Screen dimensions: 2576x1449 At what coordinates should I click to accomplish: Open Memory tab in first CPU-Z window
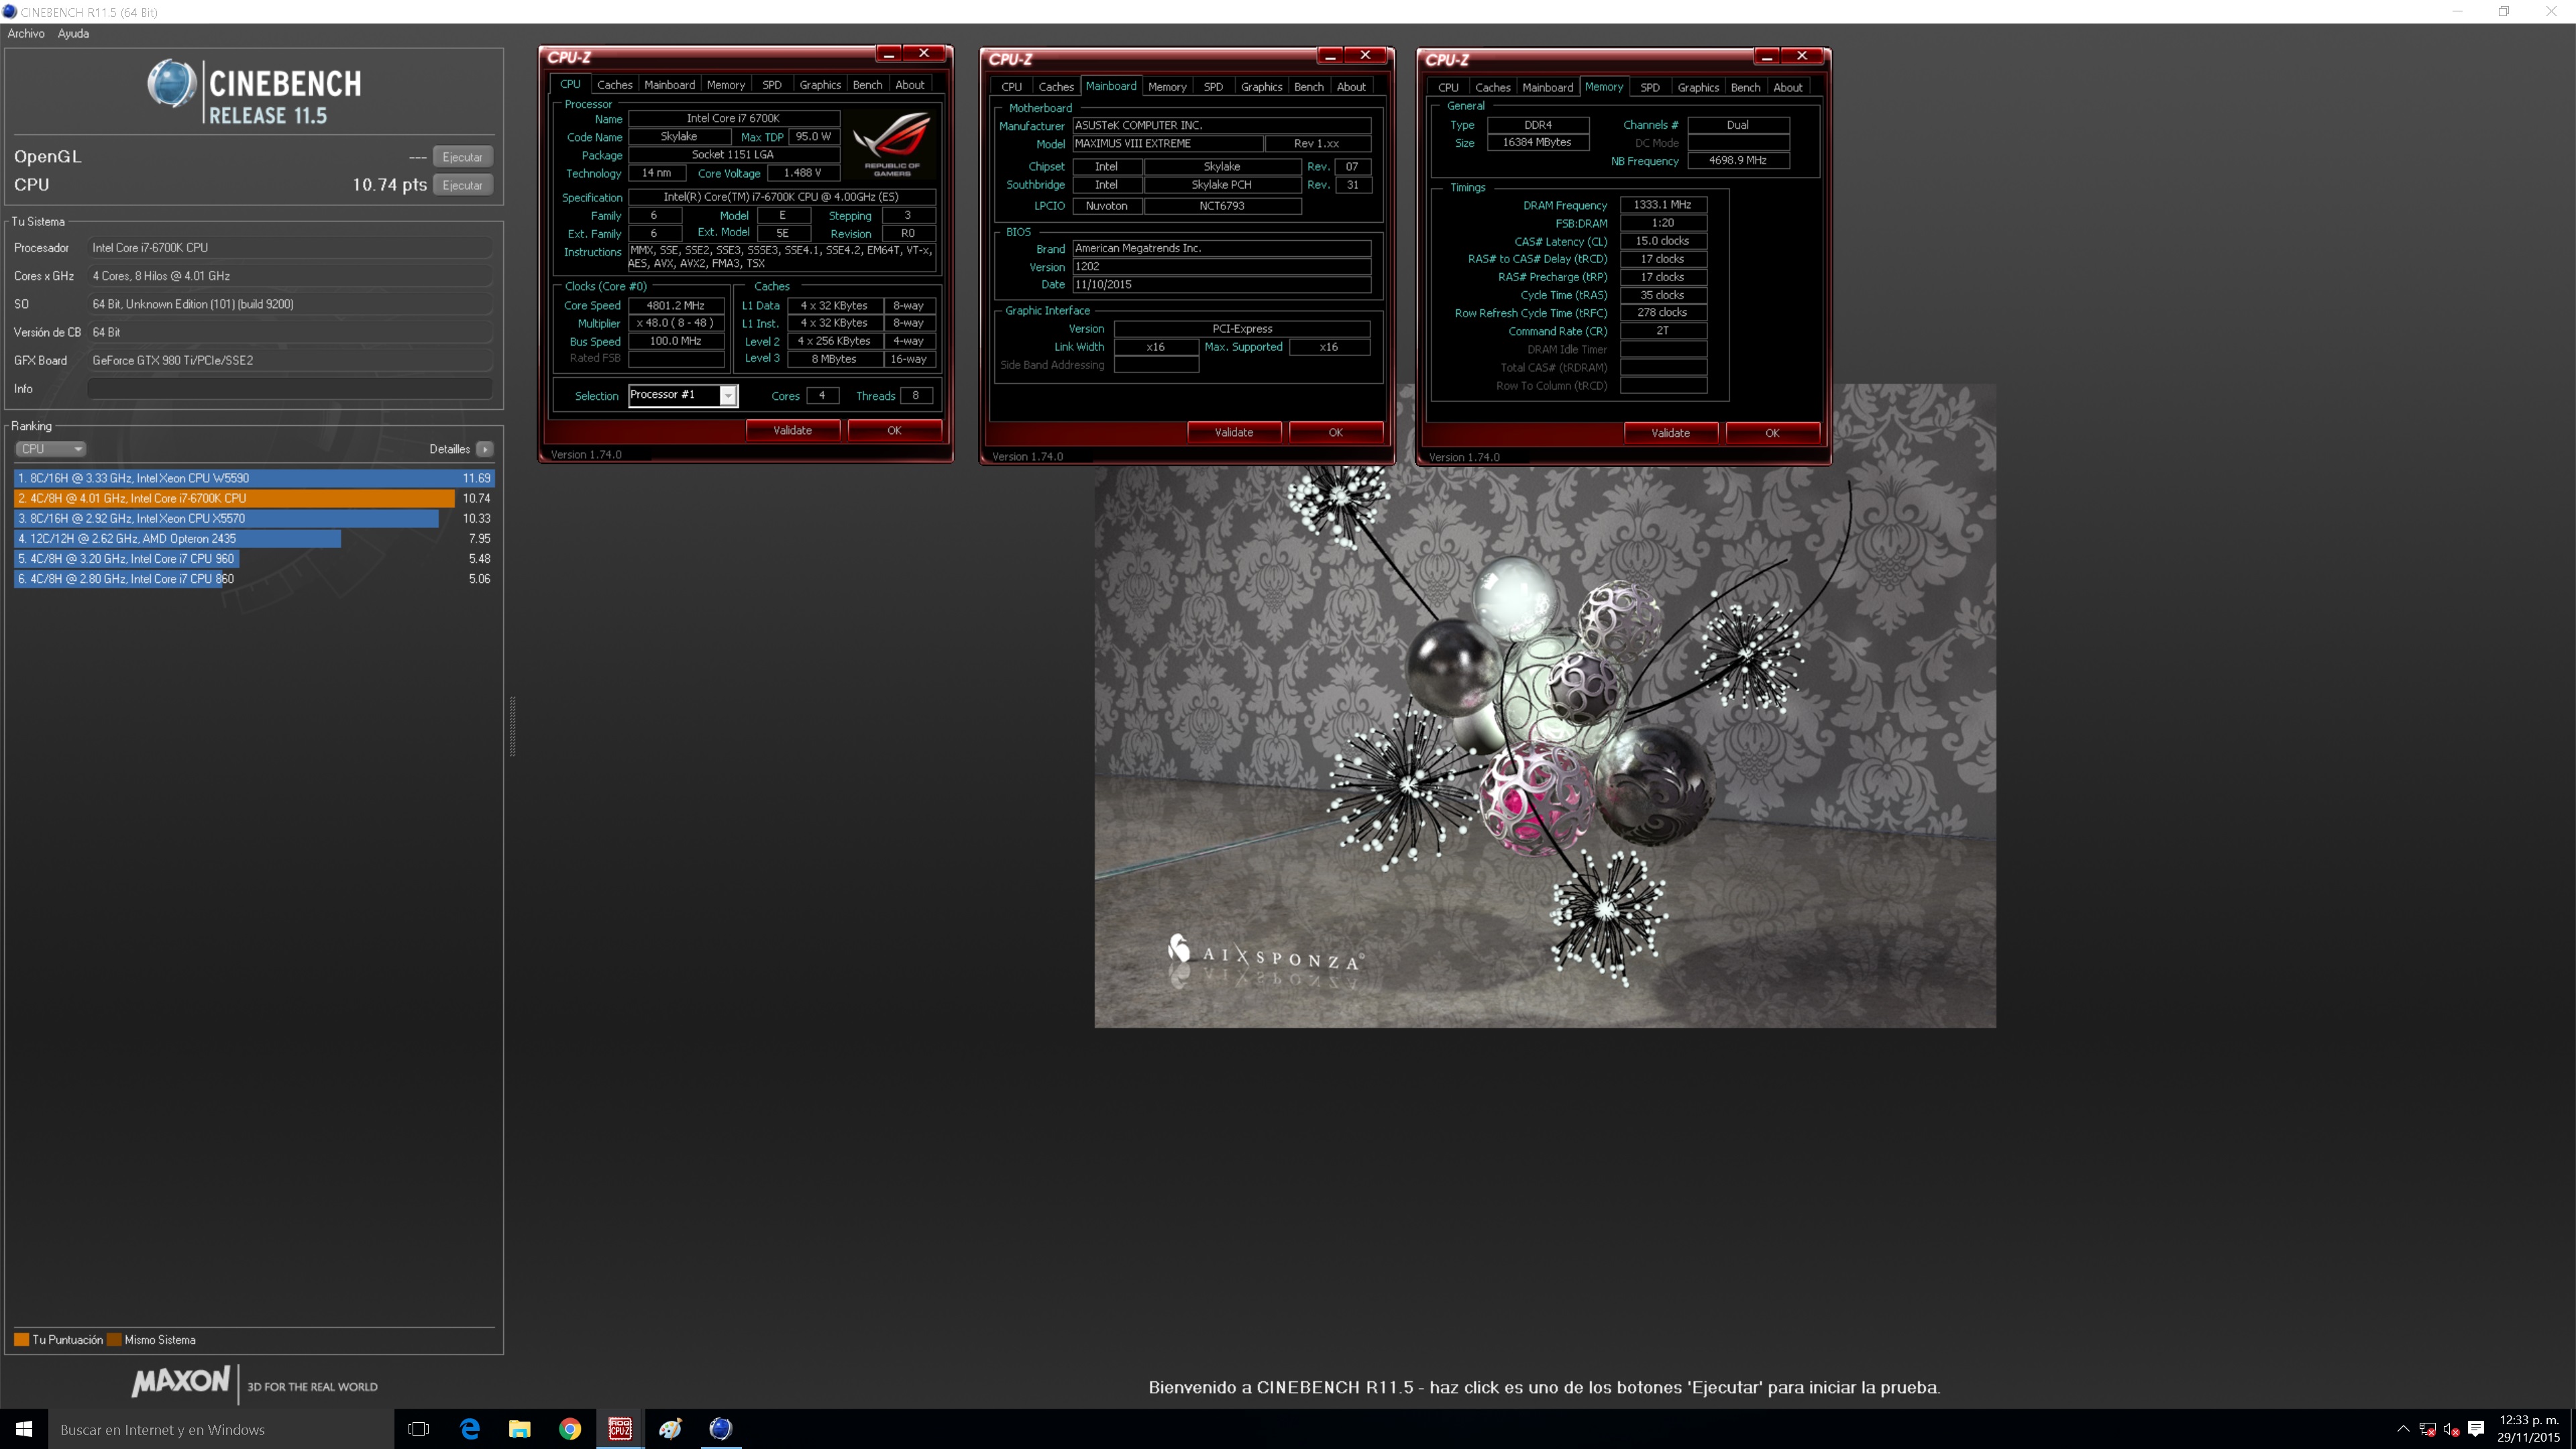[726, 85]
